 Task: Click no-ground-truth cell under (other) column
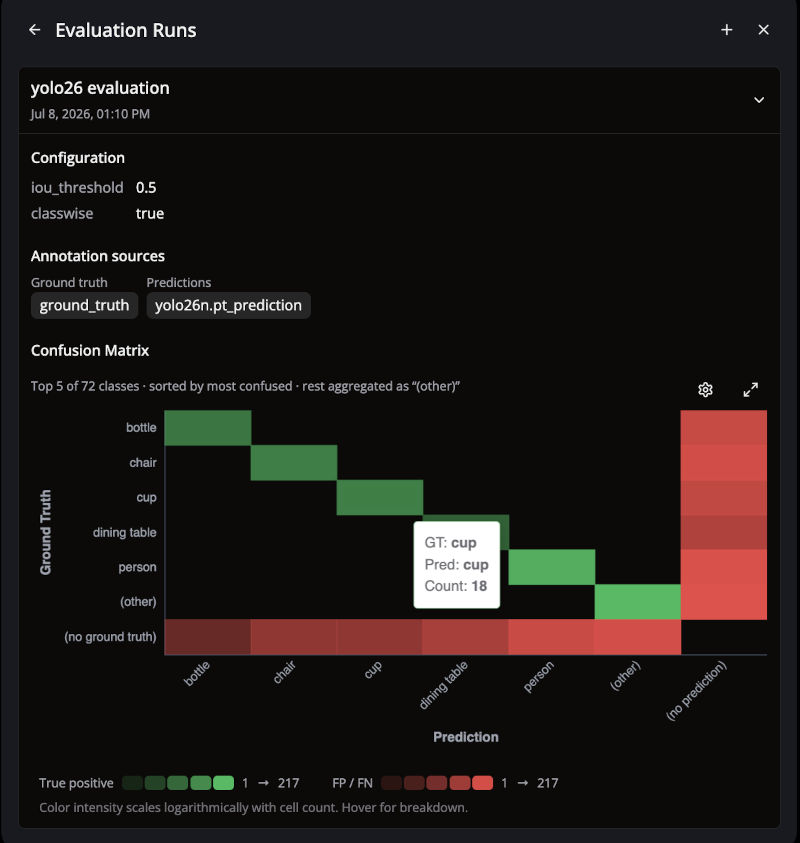point(638,637)
